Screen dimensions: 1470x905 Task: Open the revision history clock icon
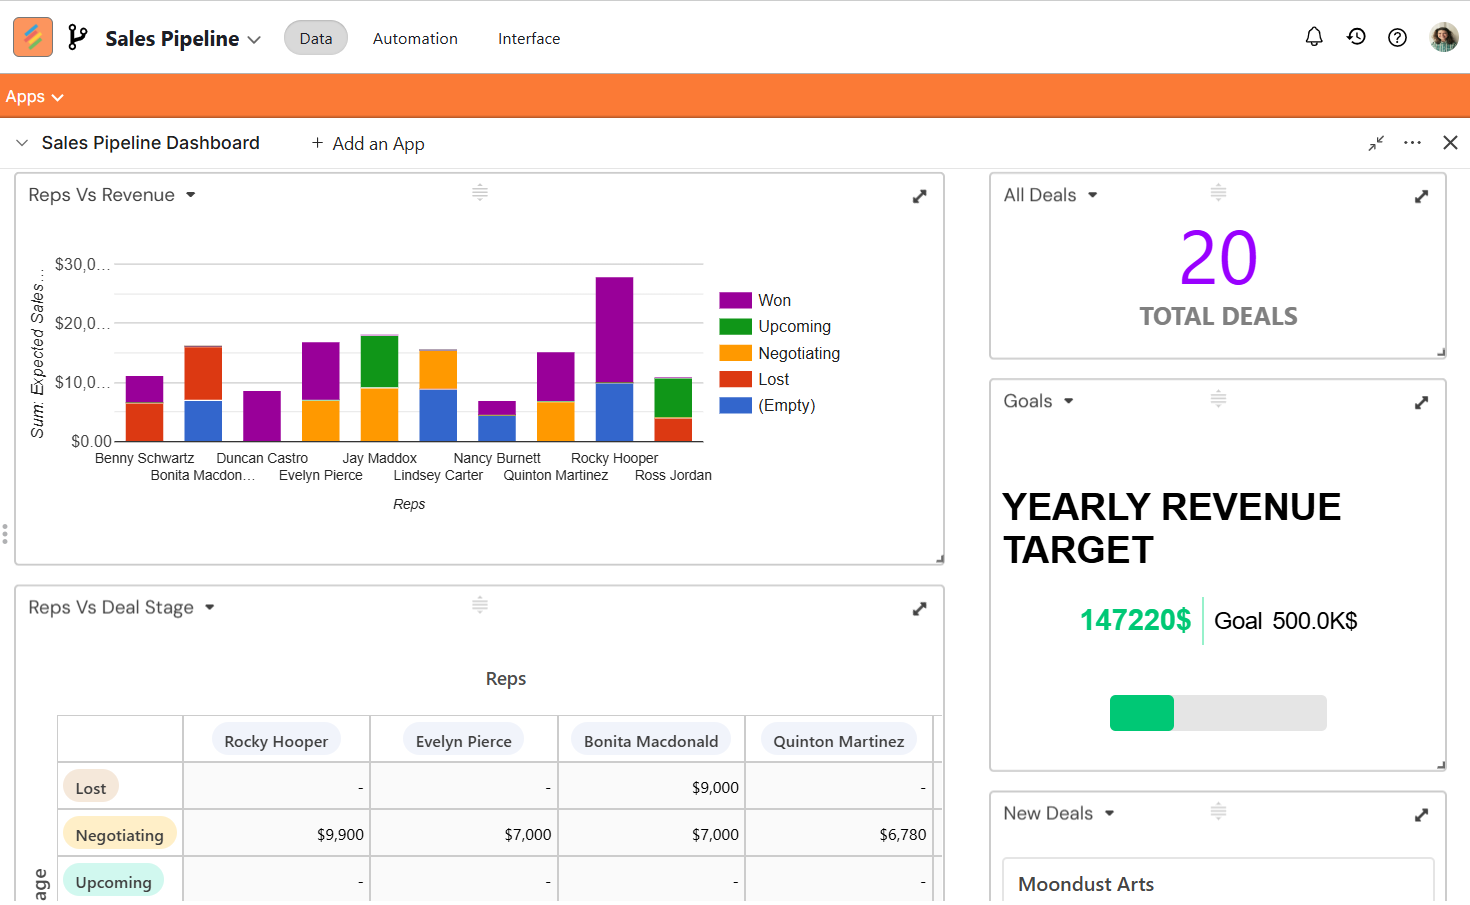1356,37
